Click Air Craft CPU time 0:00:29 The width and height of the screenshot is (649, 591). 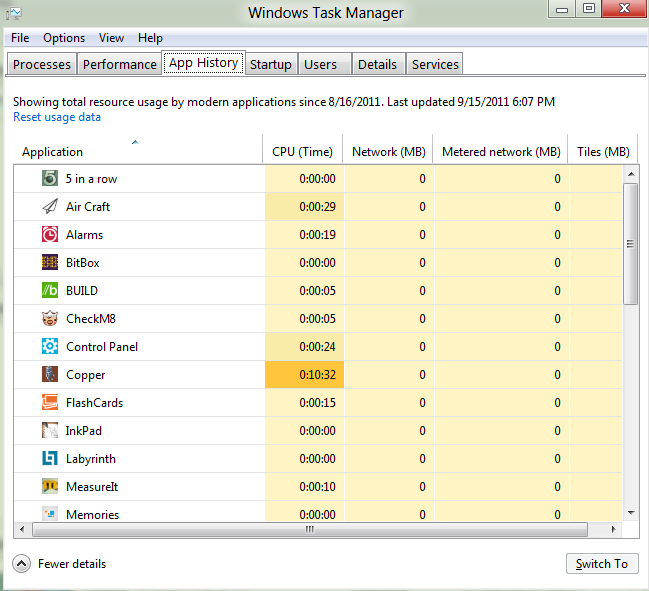tap(304, 207)
